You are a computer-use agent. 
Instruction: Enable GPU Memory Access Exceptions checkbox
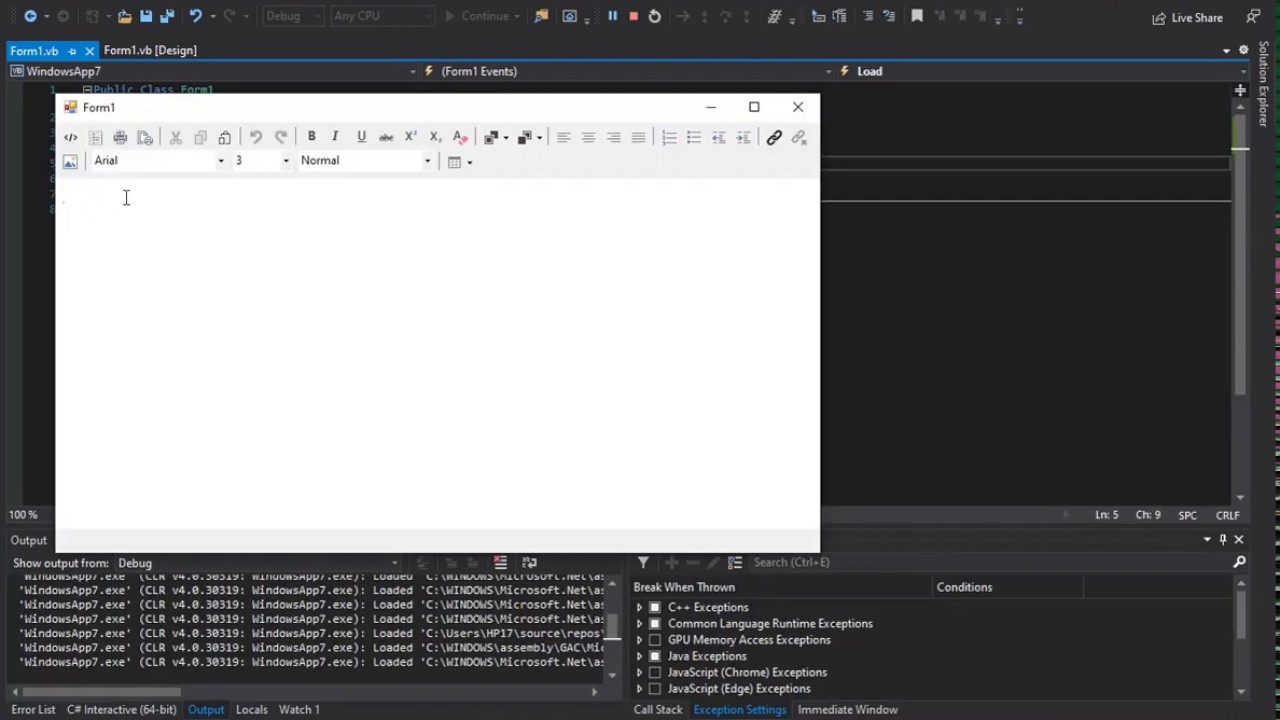pos(655,640)
